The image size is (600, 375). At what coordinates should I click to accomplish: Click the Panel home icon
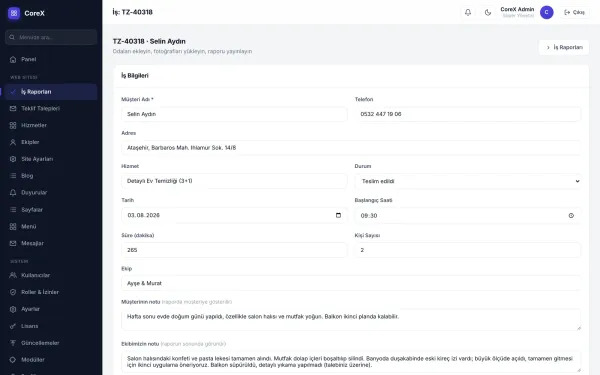(x=13, y=59)
